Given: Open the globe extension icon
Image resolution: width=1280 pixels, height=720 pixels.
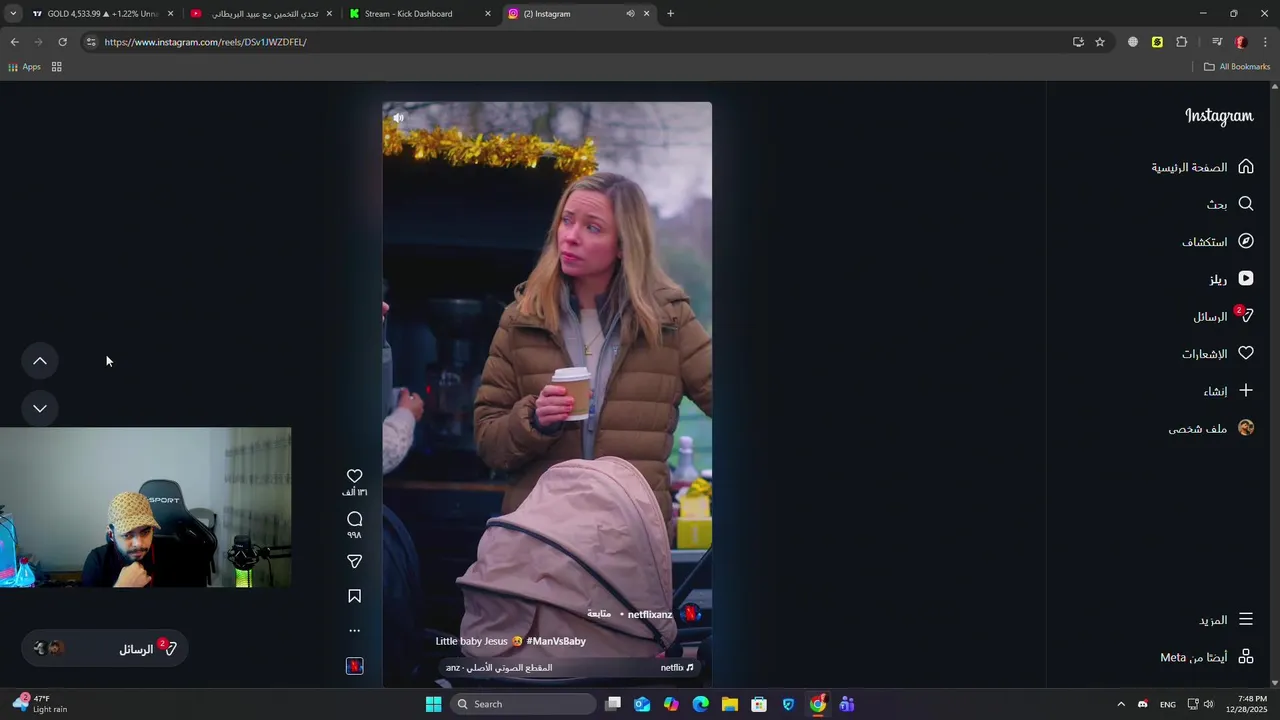Looking at the screenshot, I should point(1133,42).
